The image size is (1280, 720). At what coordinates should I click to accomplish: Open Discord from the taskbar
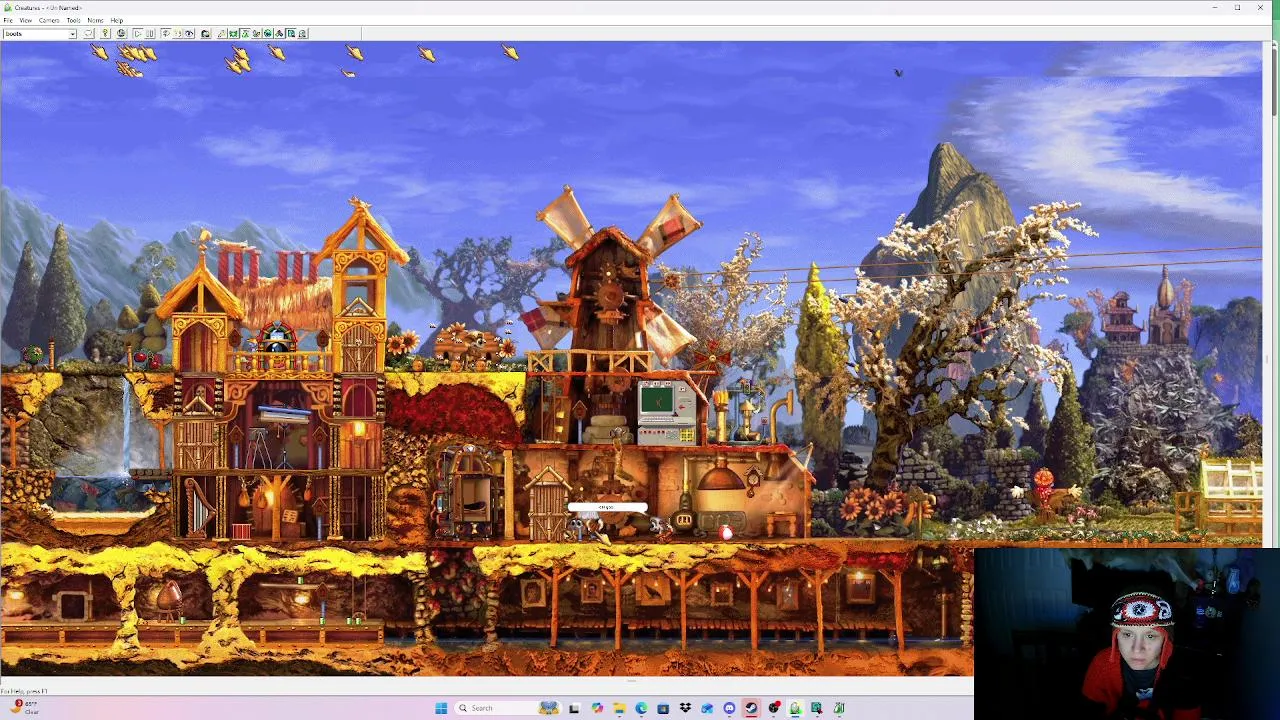[x=729, y=708]
